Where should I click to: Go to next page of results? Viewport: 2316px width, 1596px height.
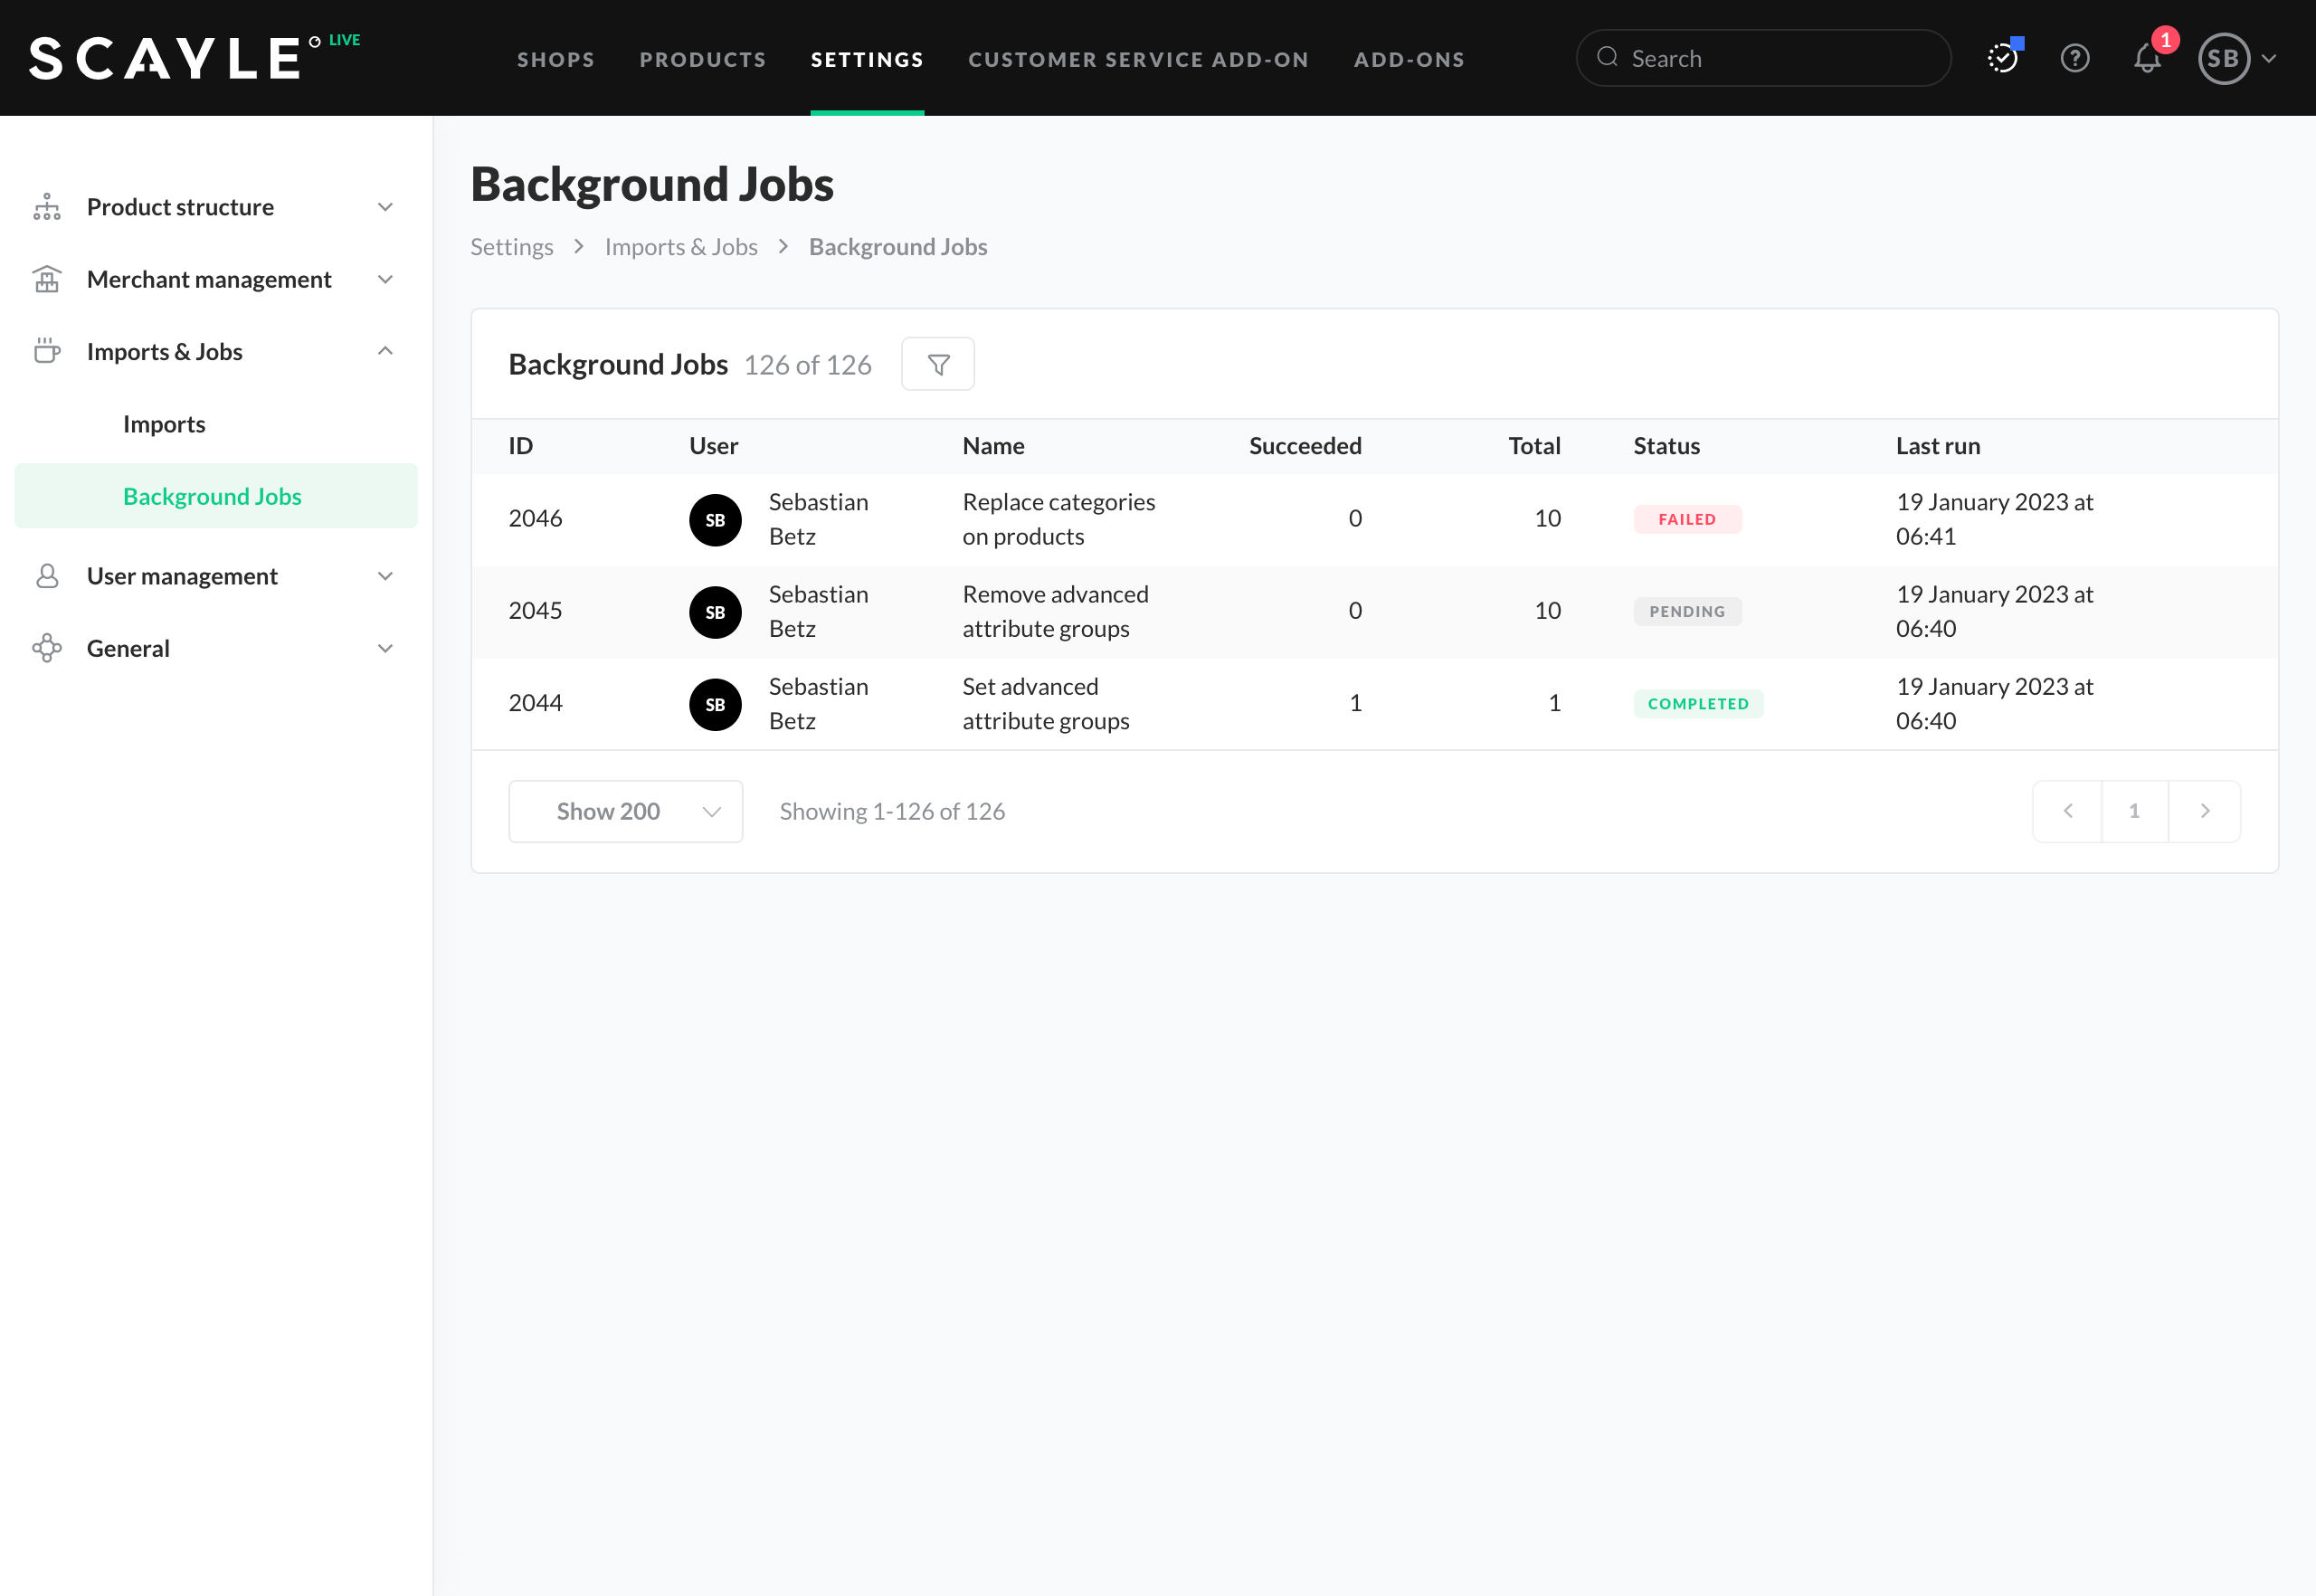coord(2204,811)
